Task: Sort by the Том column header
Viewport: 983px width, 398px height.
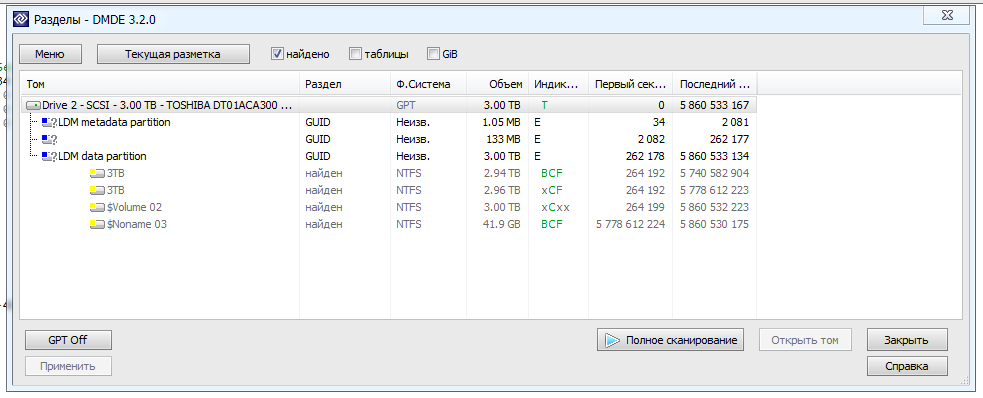Action: pos(160,84)
